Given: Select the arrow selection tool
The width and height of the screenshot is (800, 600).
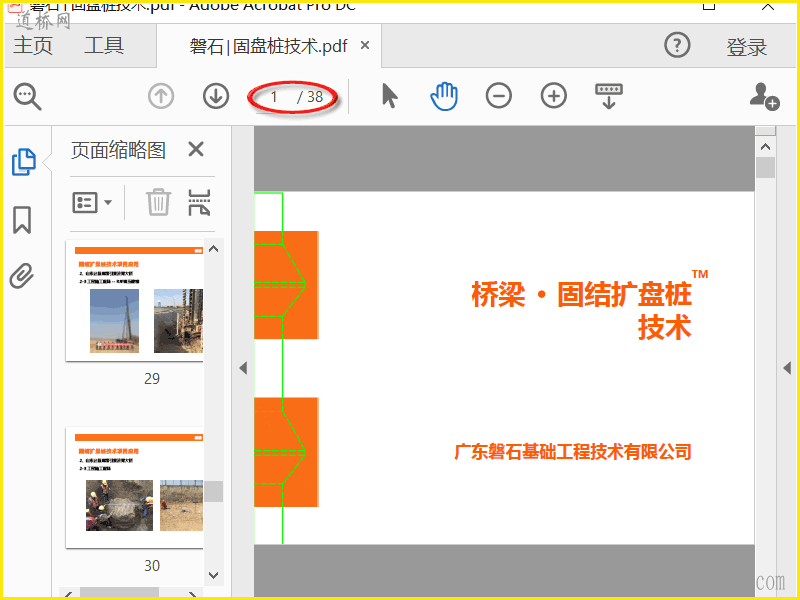Looking at the screenshot, I should click(390, 96).
